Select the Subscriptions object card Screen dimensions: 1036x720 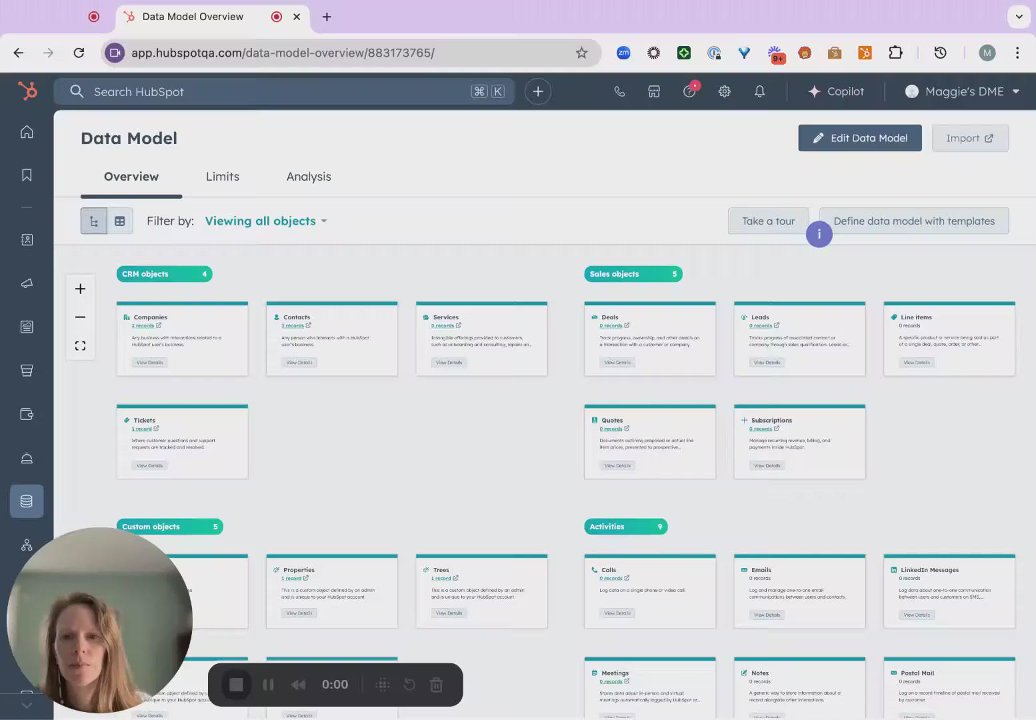pos(799,441)
